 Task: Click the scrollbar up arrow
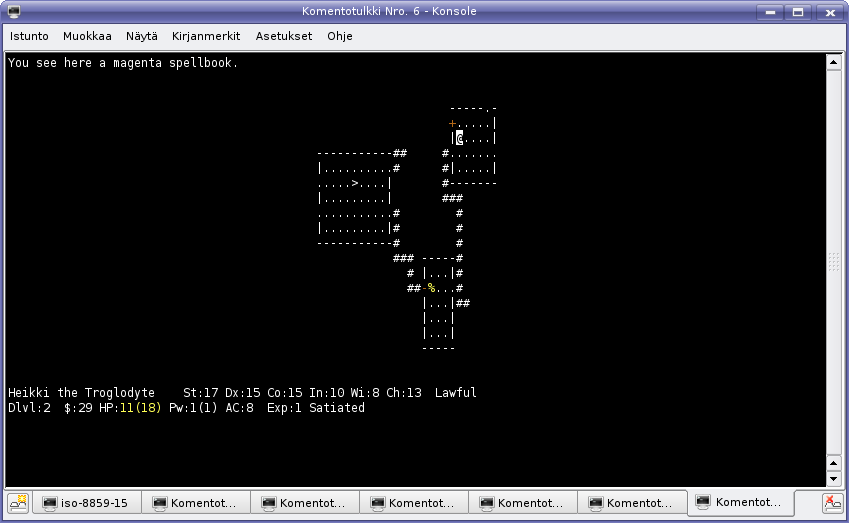pos(834,62)
